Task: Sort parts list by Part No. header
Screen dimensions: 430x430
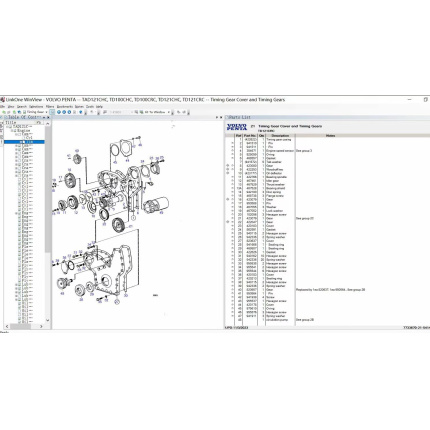Action: pyautogui.click(x=250, y=136)
